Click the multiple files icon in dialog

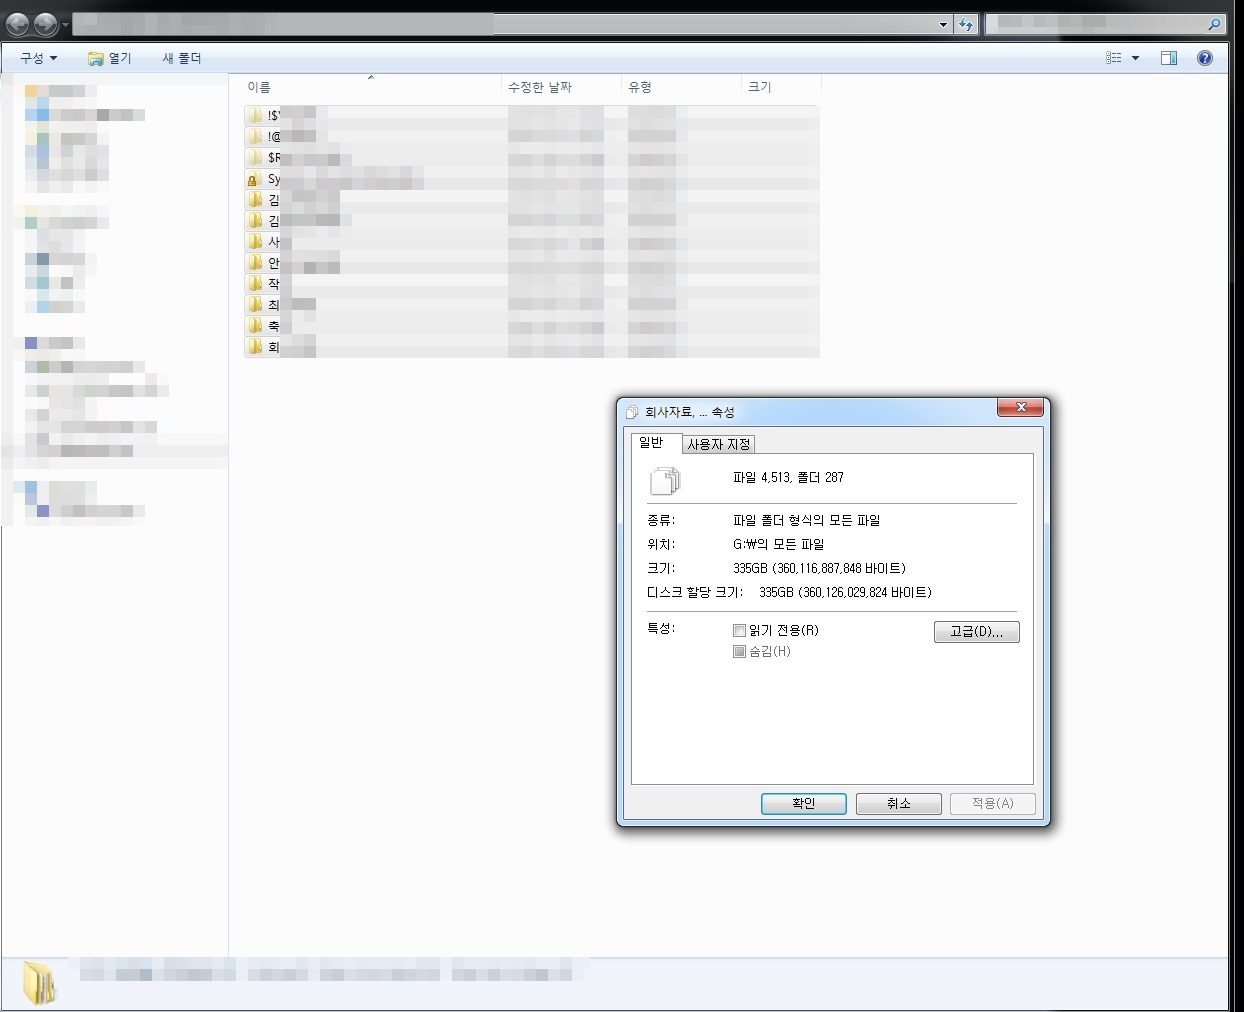pos(665,481)
